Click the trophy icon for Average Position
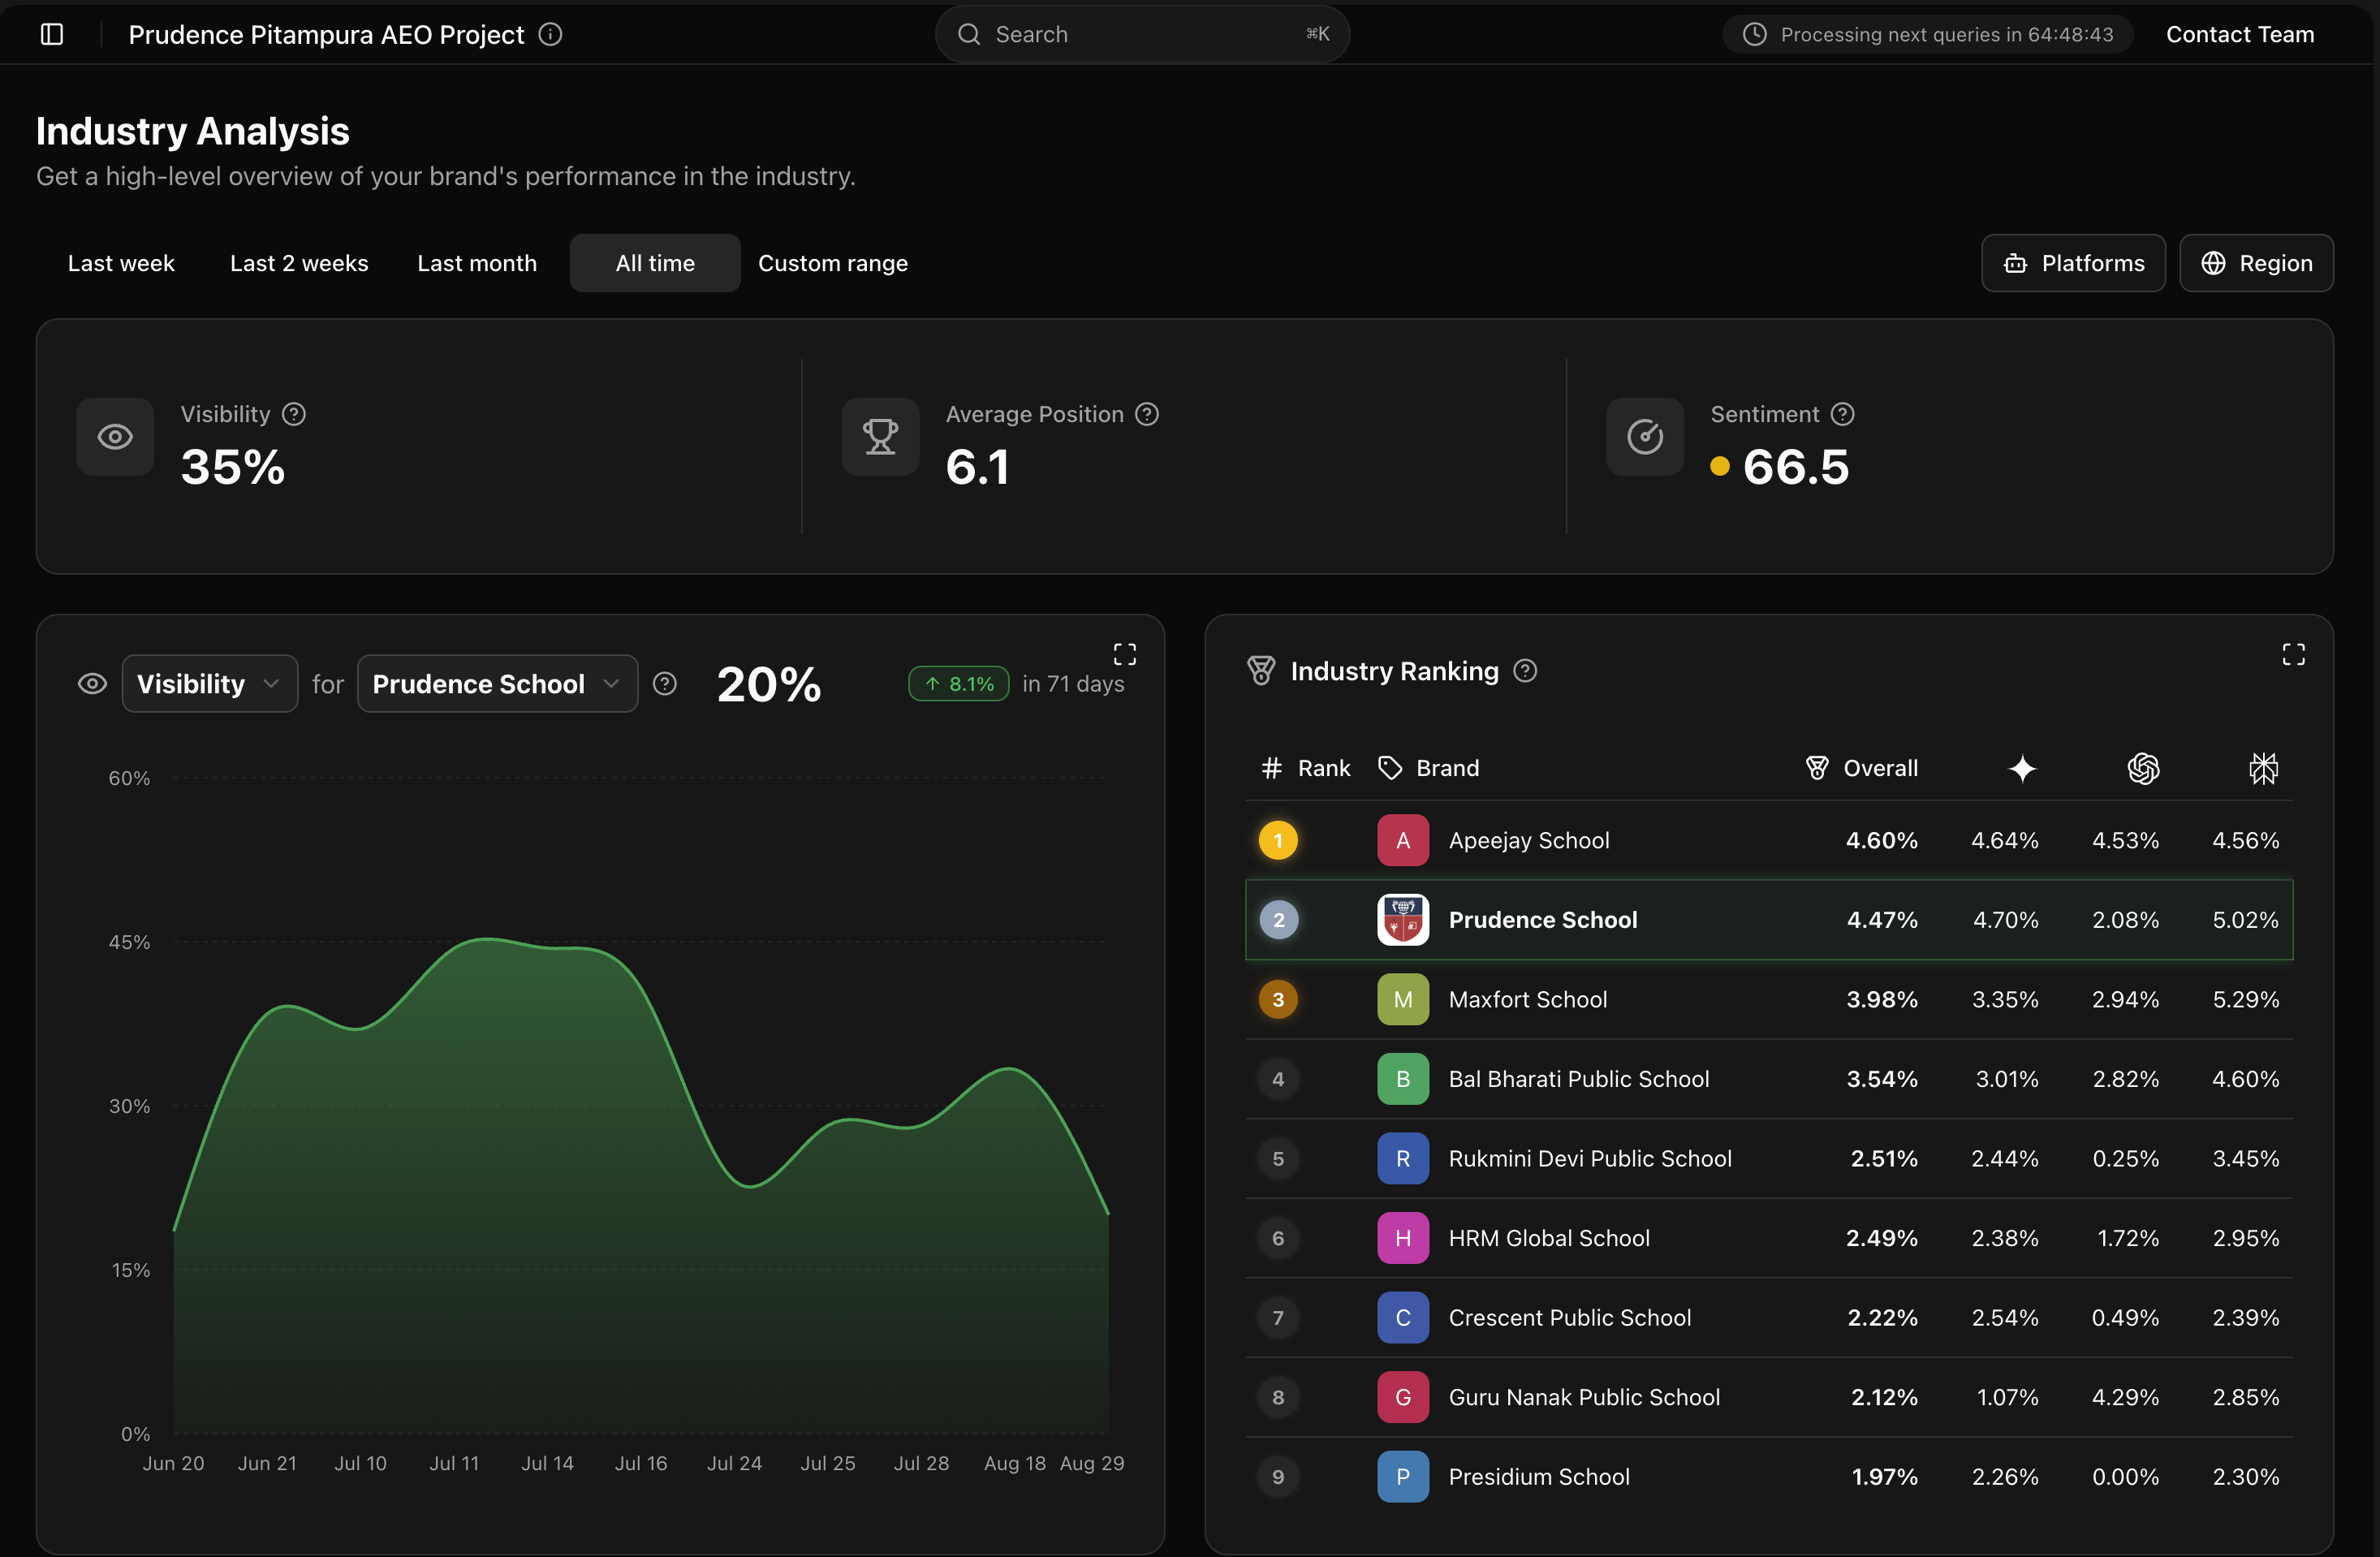The height and width of the screenshot is (1557, 2380). 880,437
